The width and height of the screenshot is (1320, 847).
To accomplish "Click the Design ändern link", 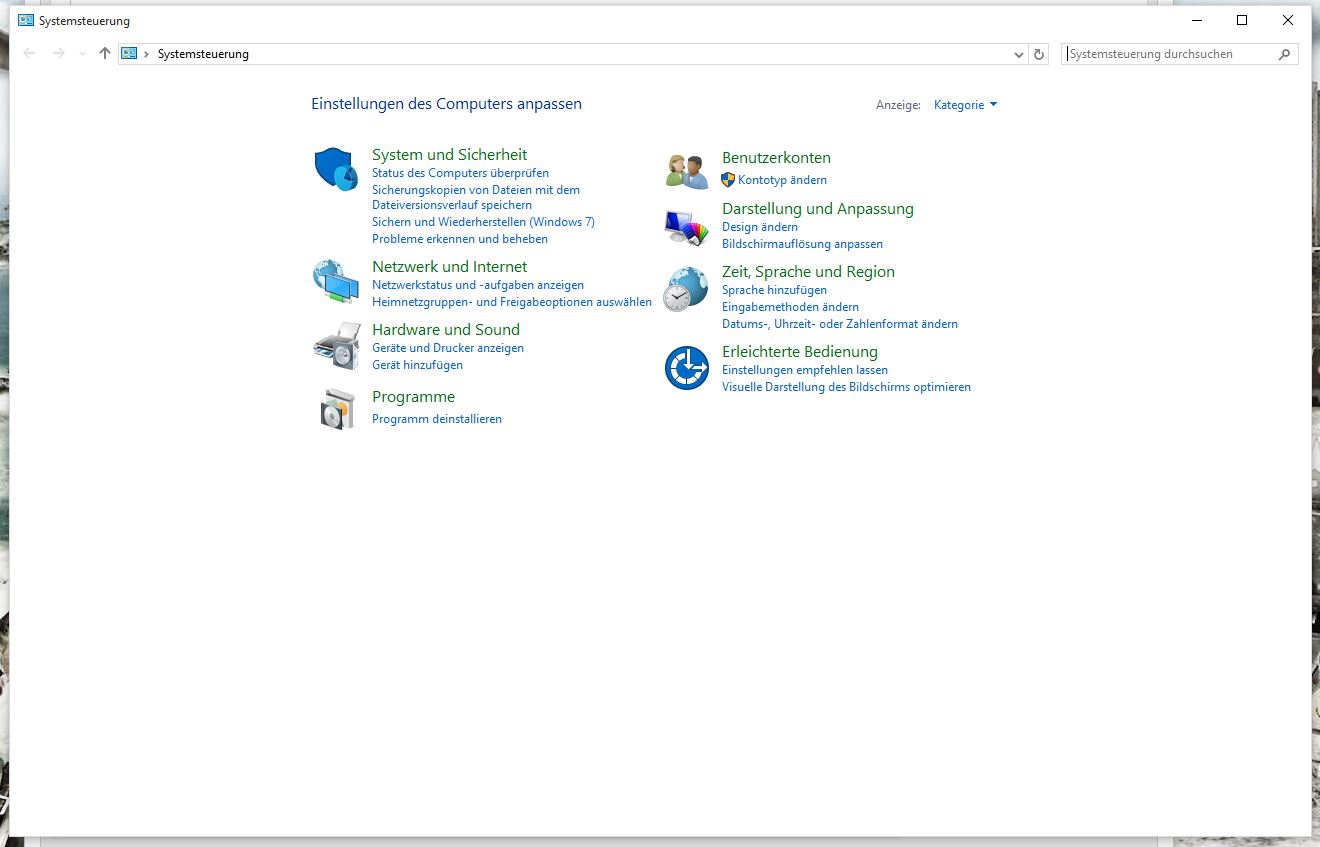I will [x=760, y=227].
